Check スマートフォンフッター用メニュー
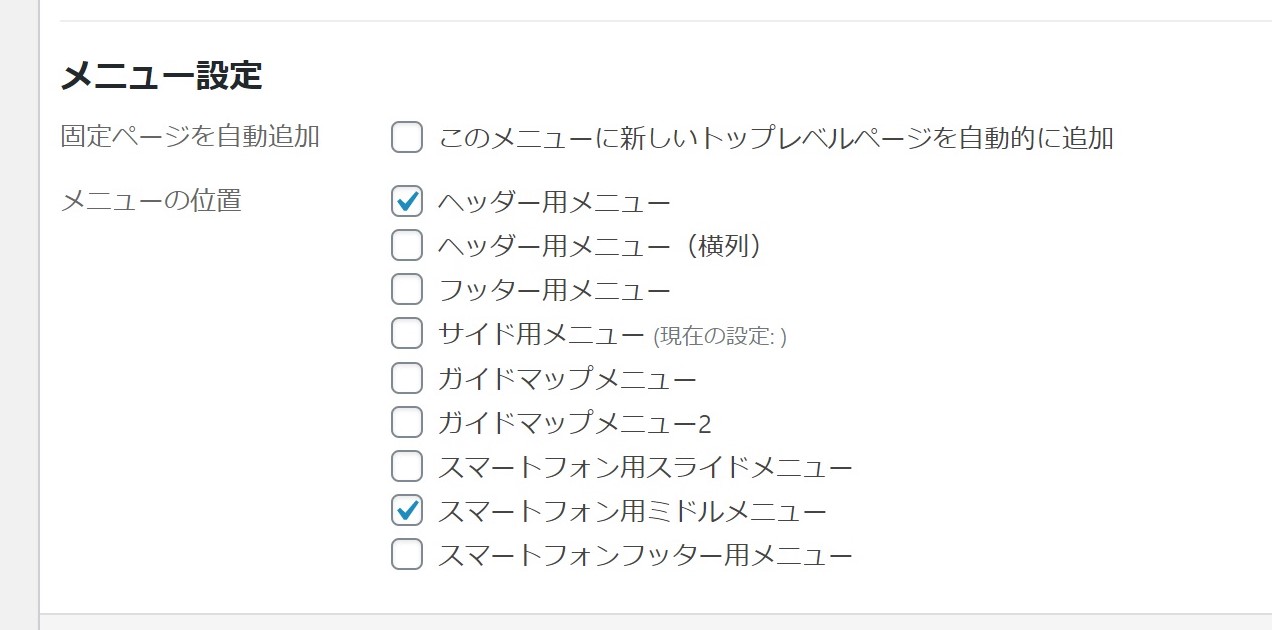The width and height of the screenshot is (1272, 630). click(406, 553)
